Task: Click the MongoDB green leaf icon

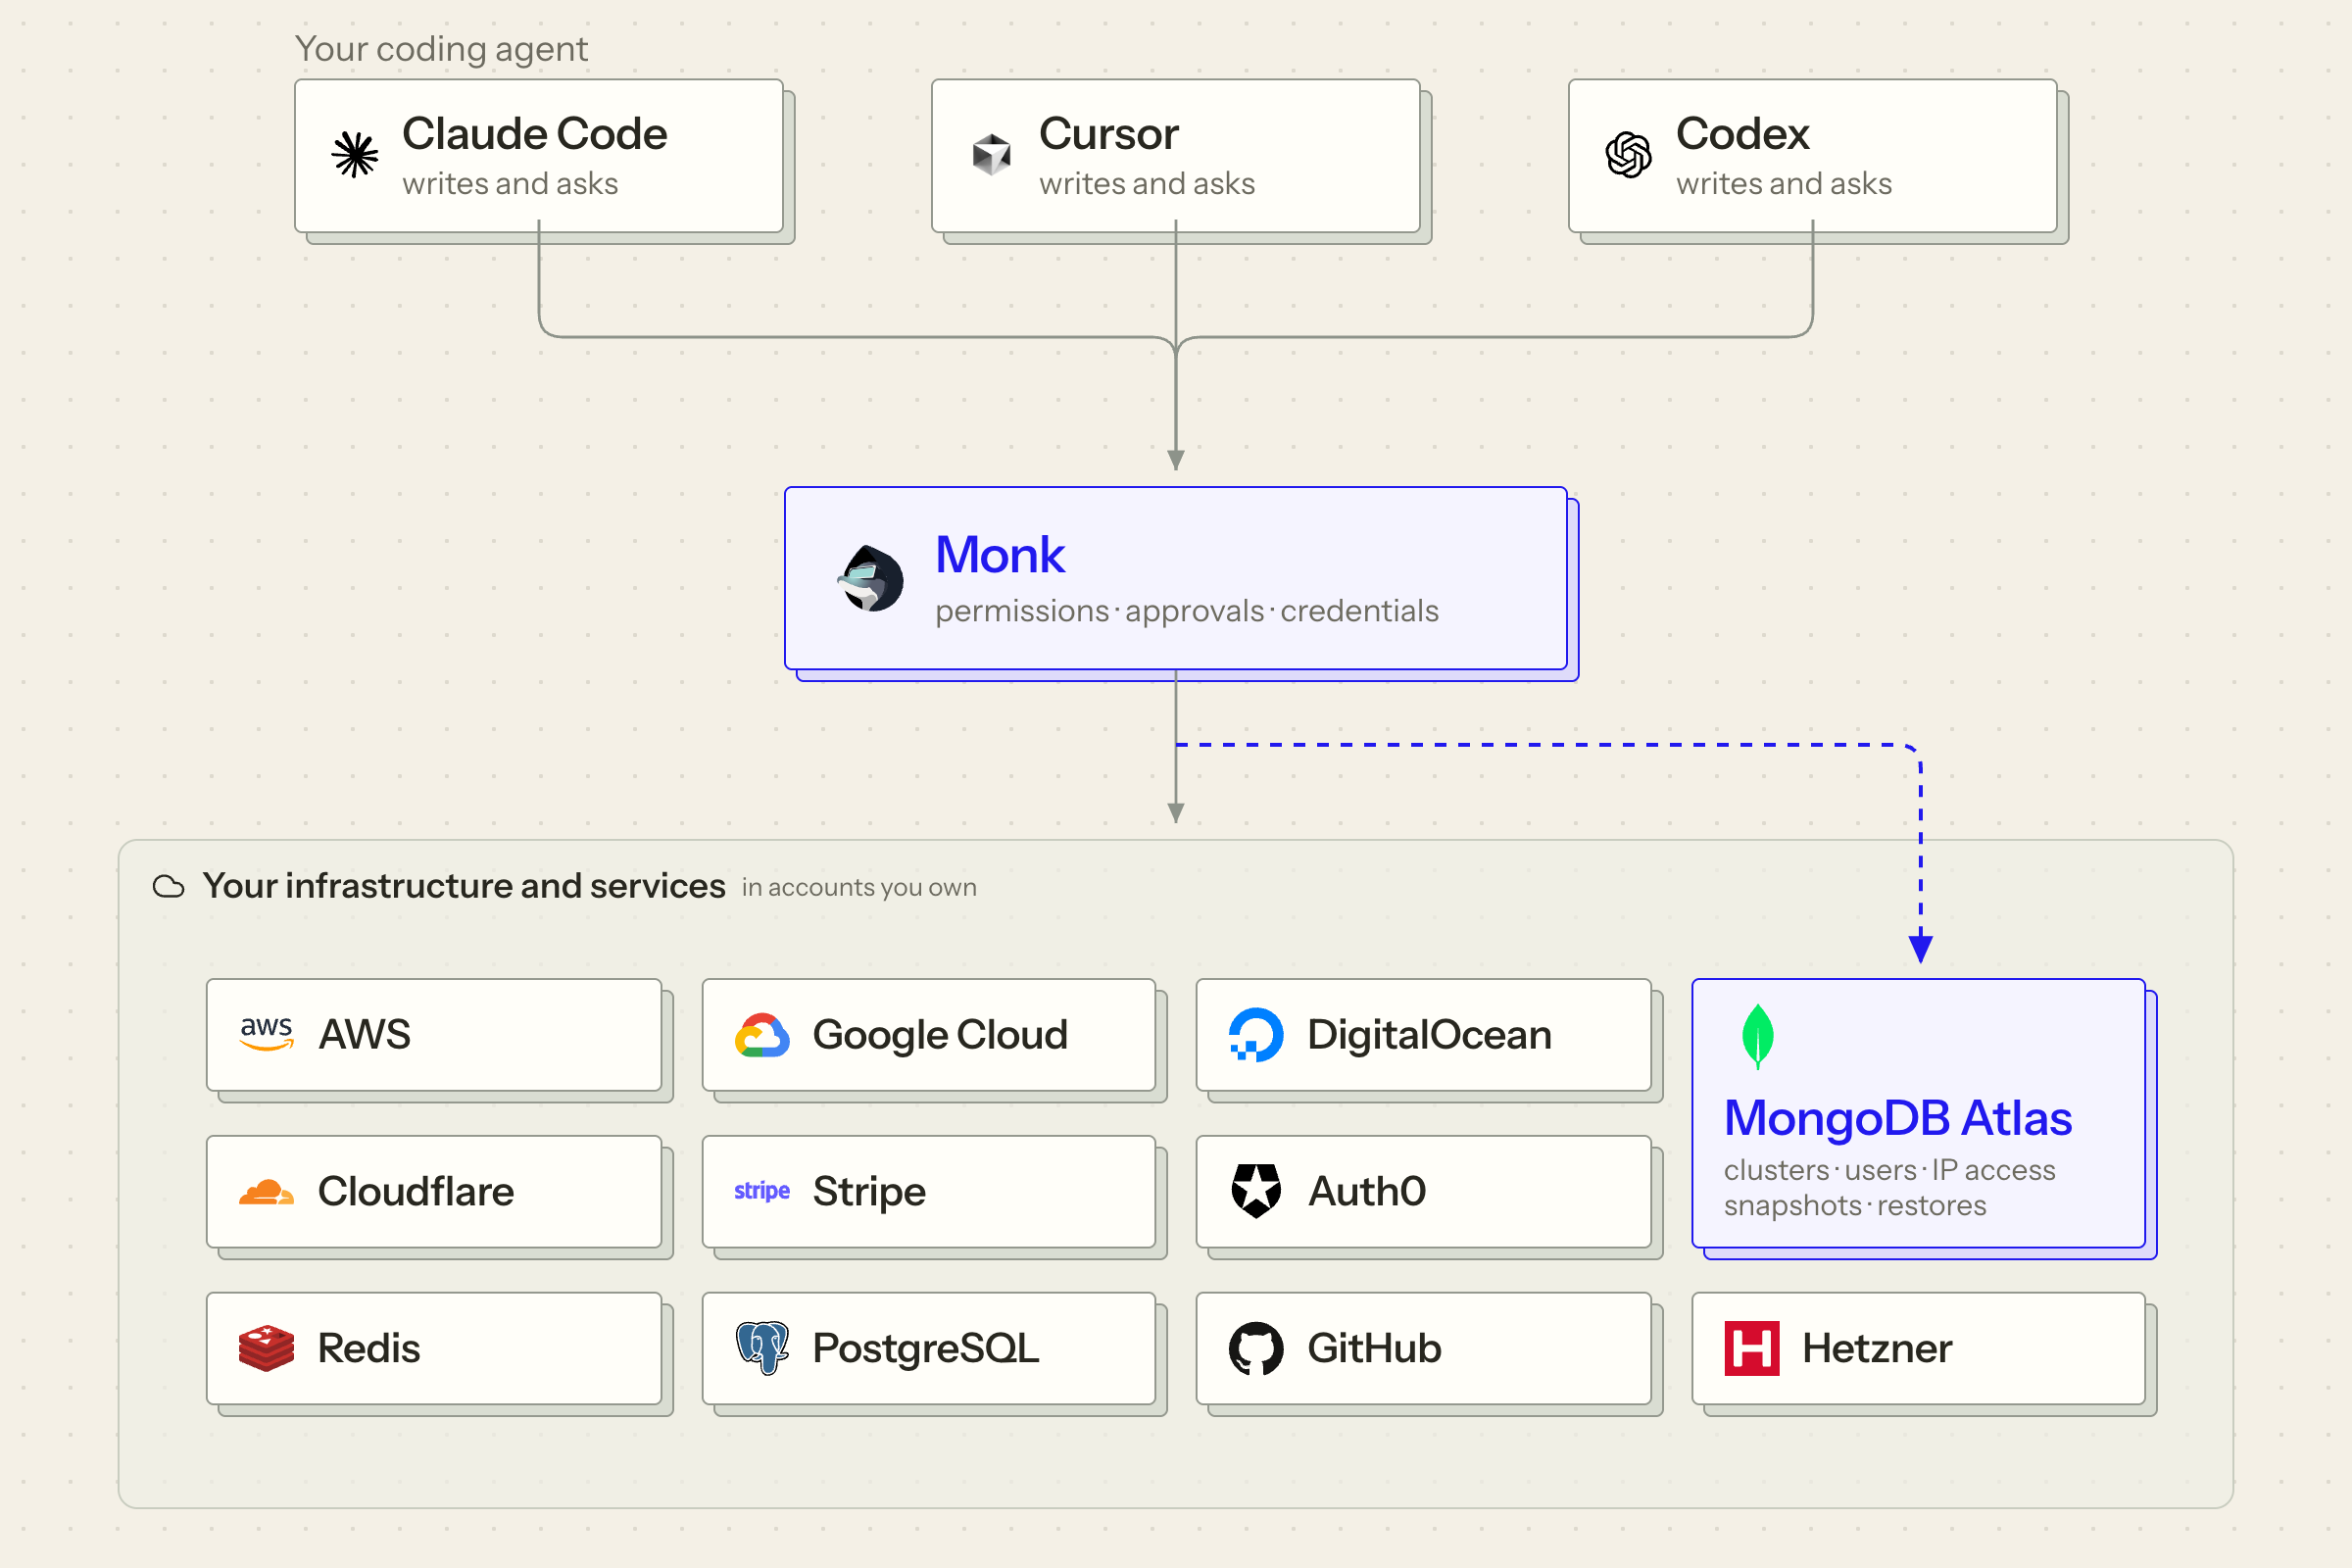Action: click(1757, 1036)
